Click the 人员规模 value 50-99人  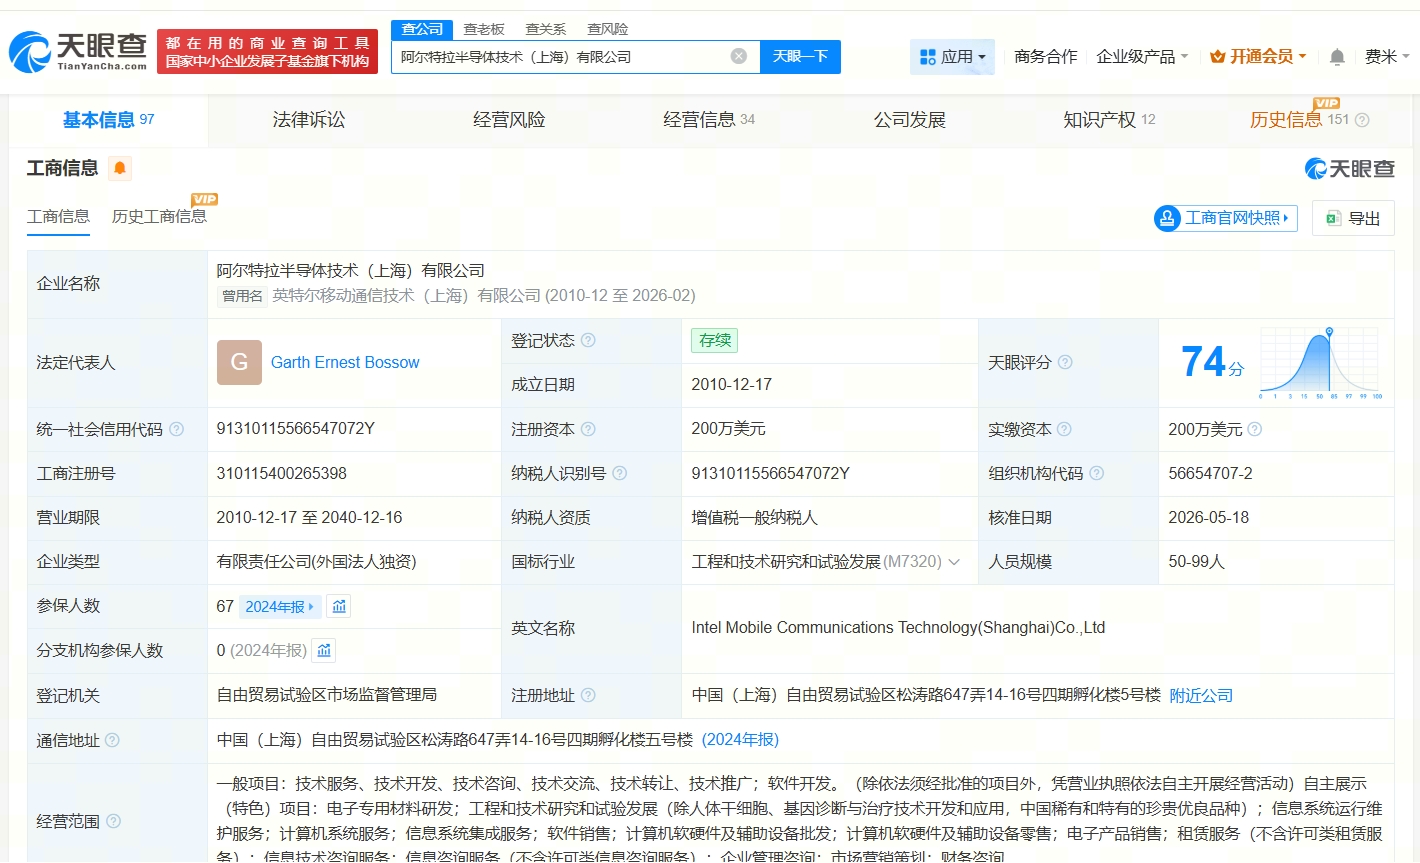pos(1196,562)
